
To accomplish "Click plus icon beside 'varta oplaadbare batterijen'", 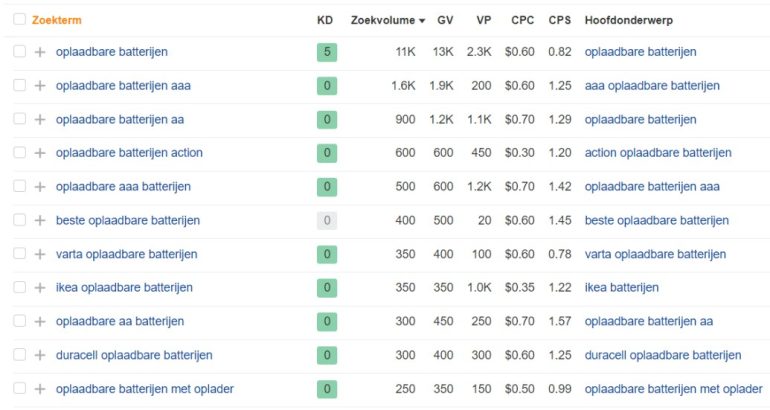I will click(x=40, y=254).
